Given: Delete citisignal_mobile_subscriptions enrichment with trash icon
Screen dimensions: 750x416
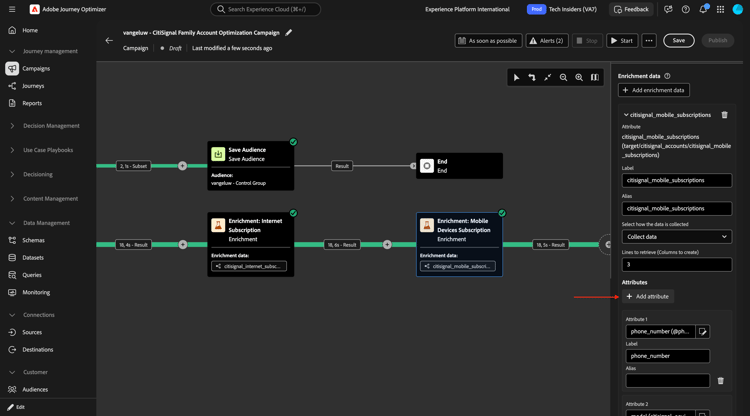Looking at the screenshot, I should [x=724, y=115].
